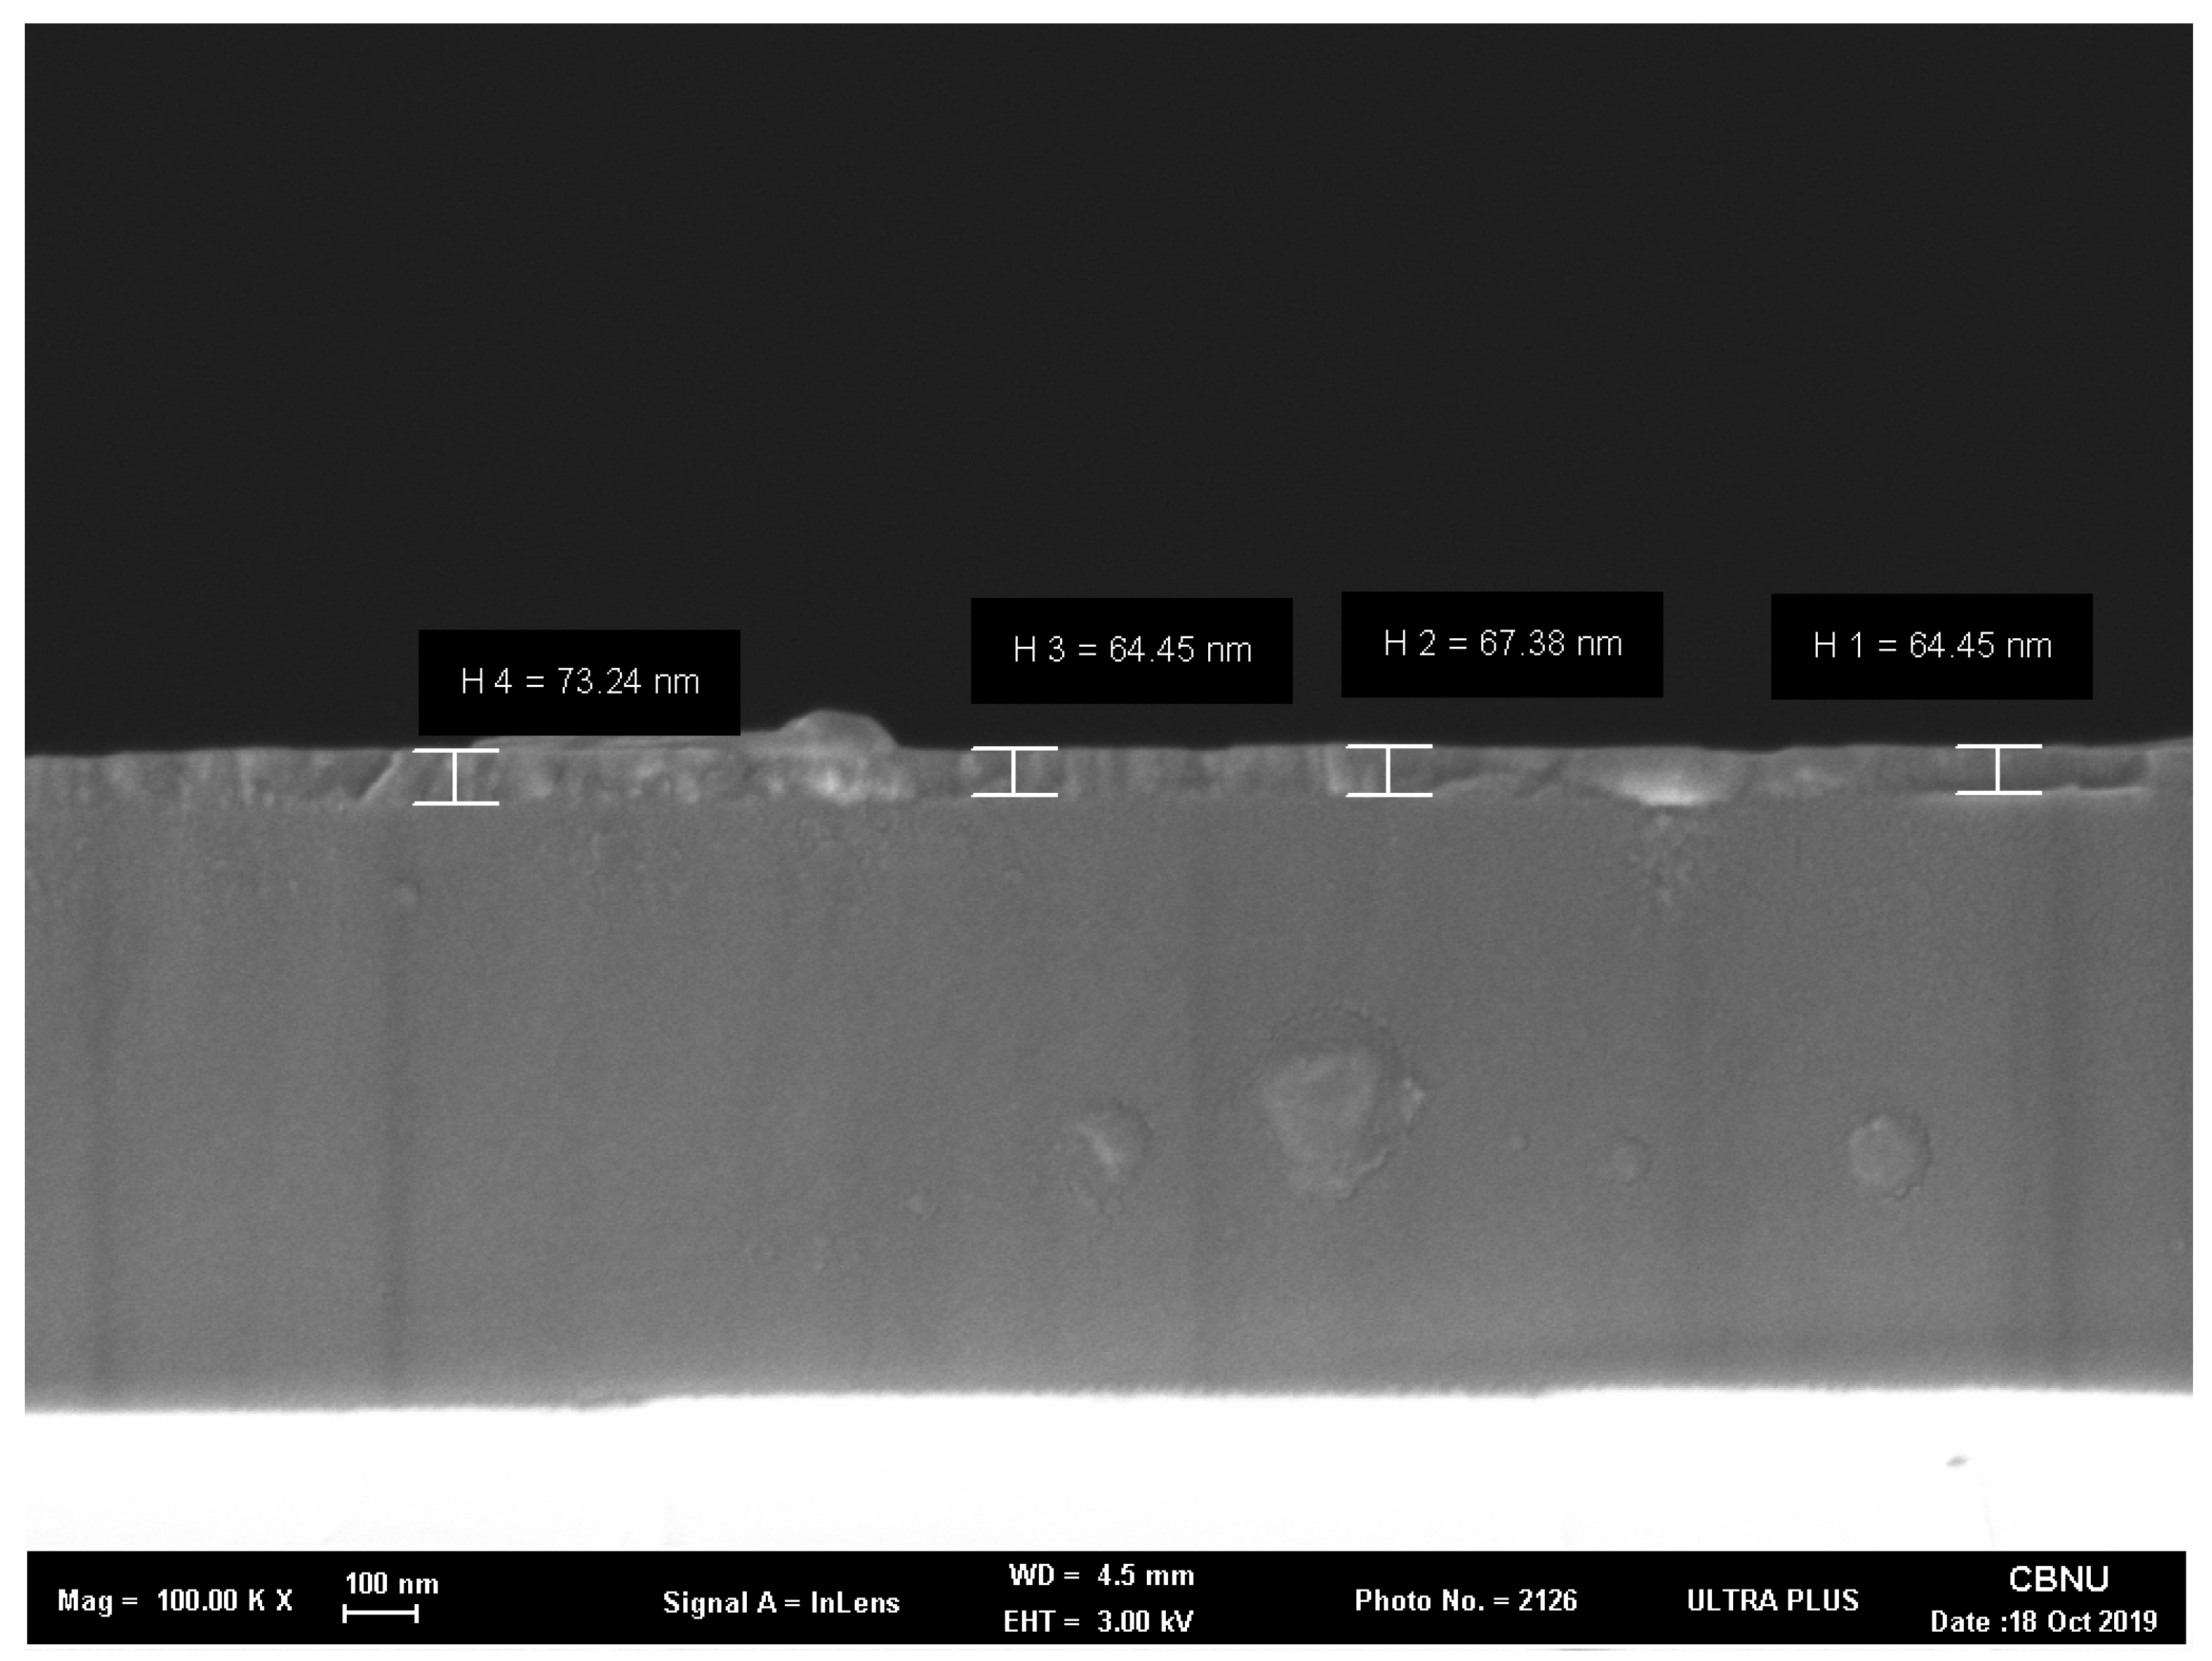Viewport: 2212px width, 1661px height.
Task: Click the H4 thickness measurement marker
Action: [456, 777]
